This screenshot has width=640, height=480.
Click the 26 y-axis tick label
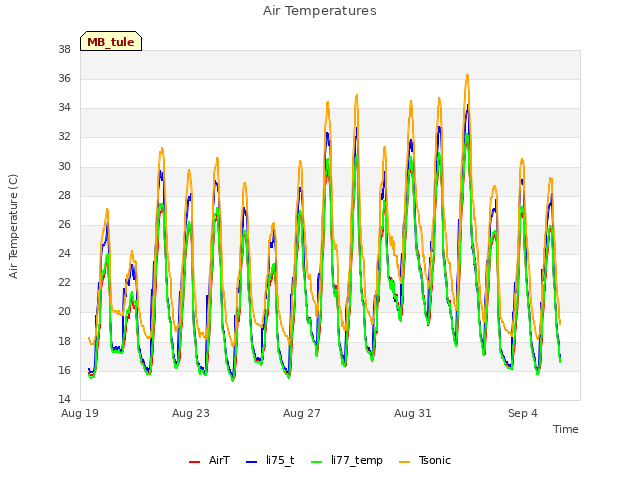click(x=64, y=224)
